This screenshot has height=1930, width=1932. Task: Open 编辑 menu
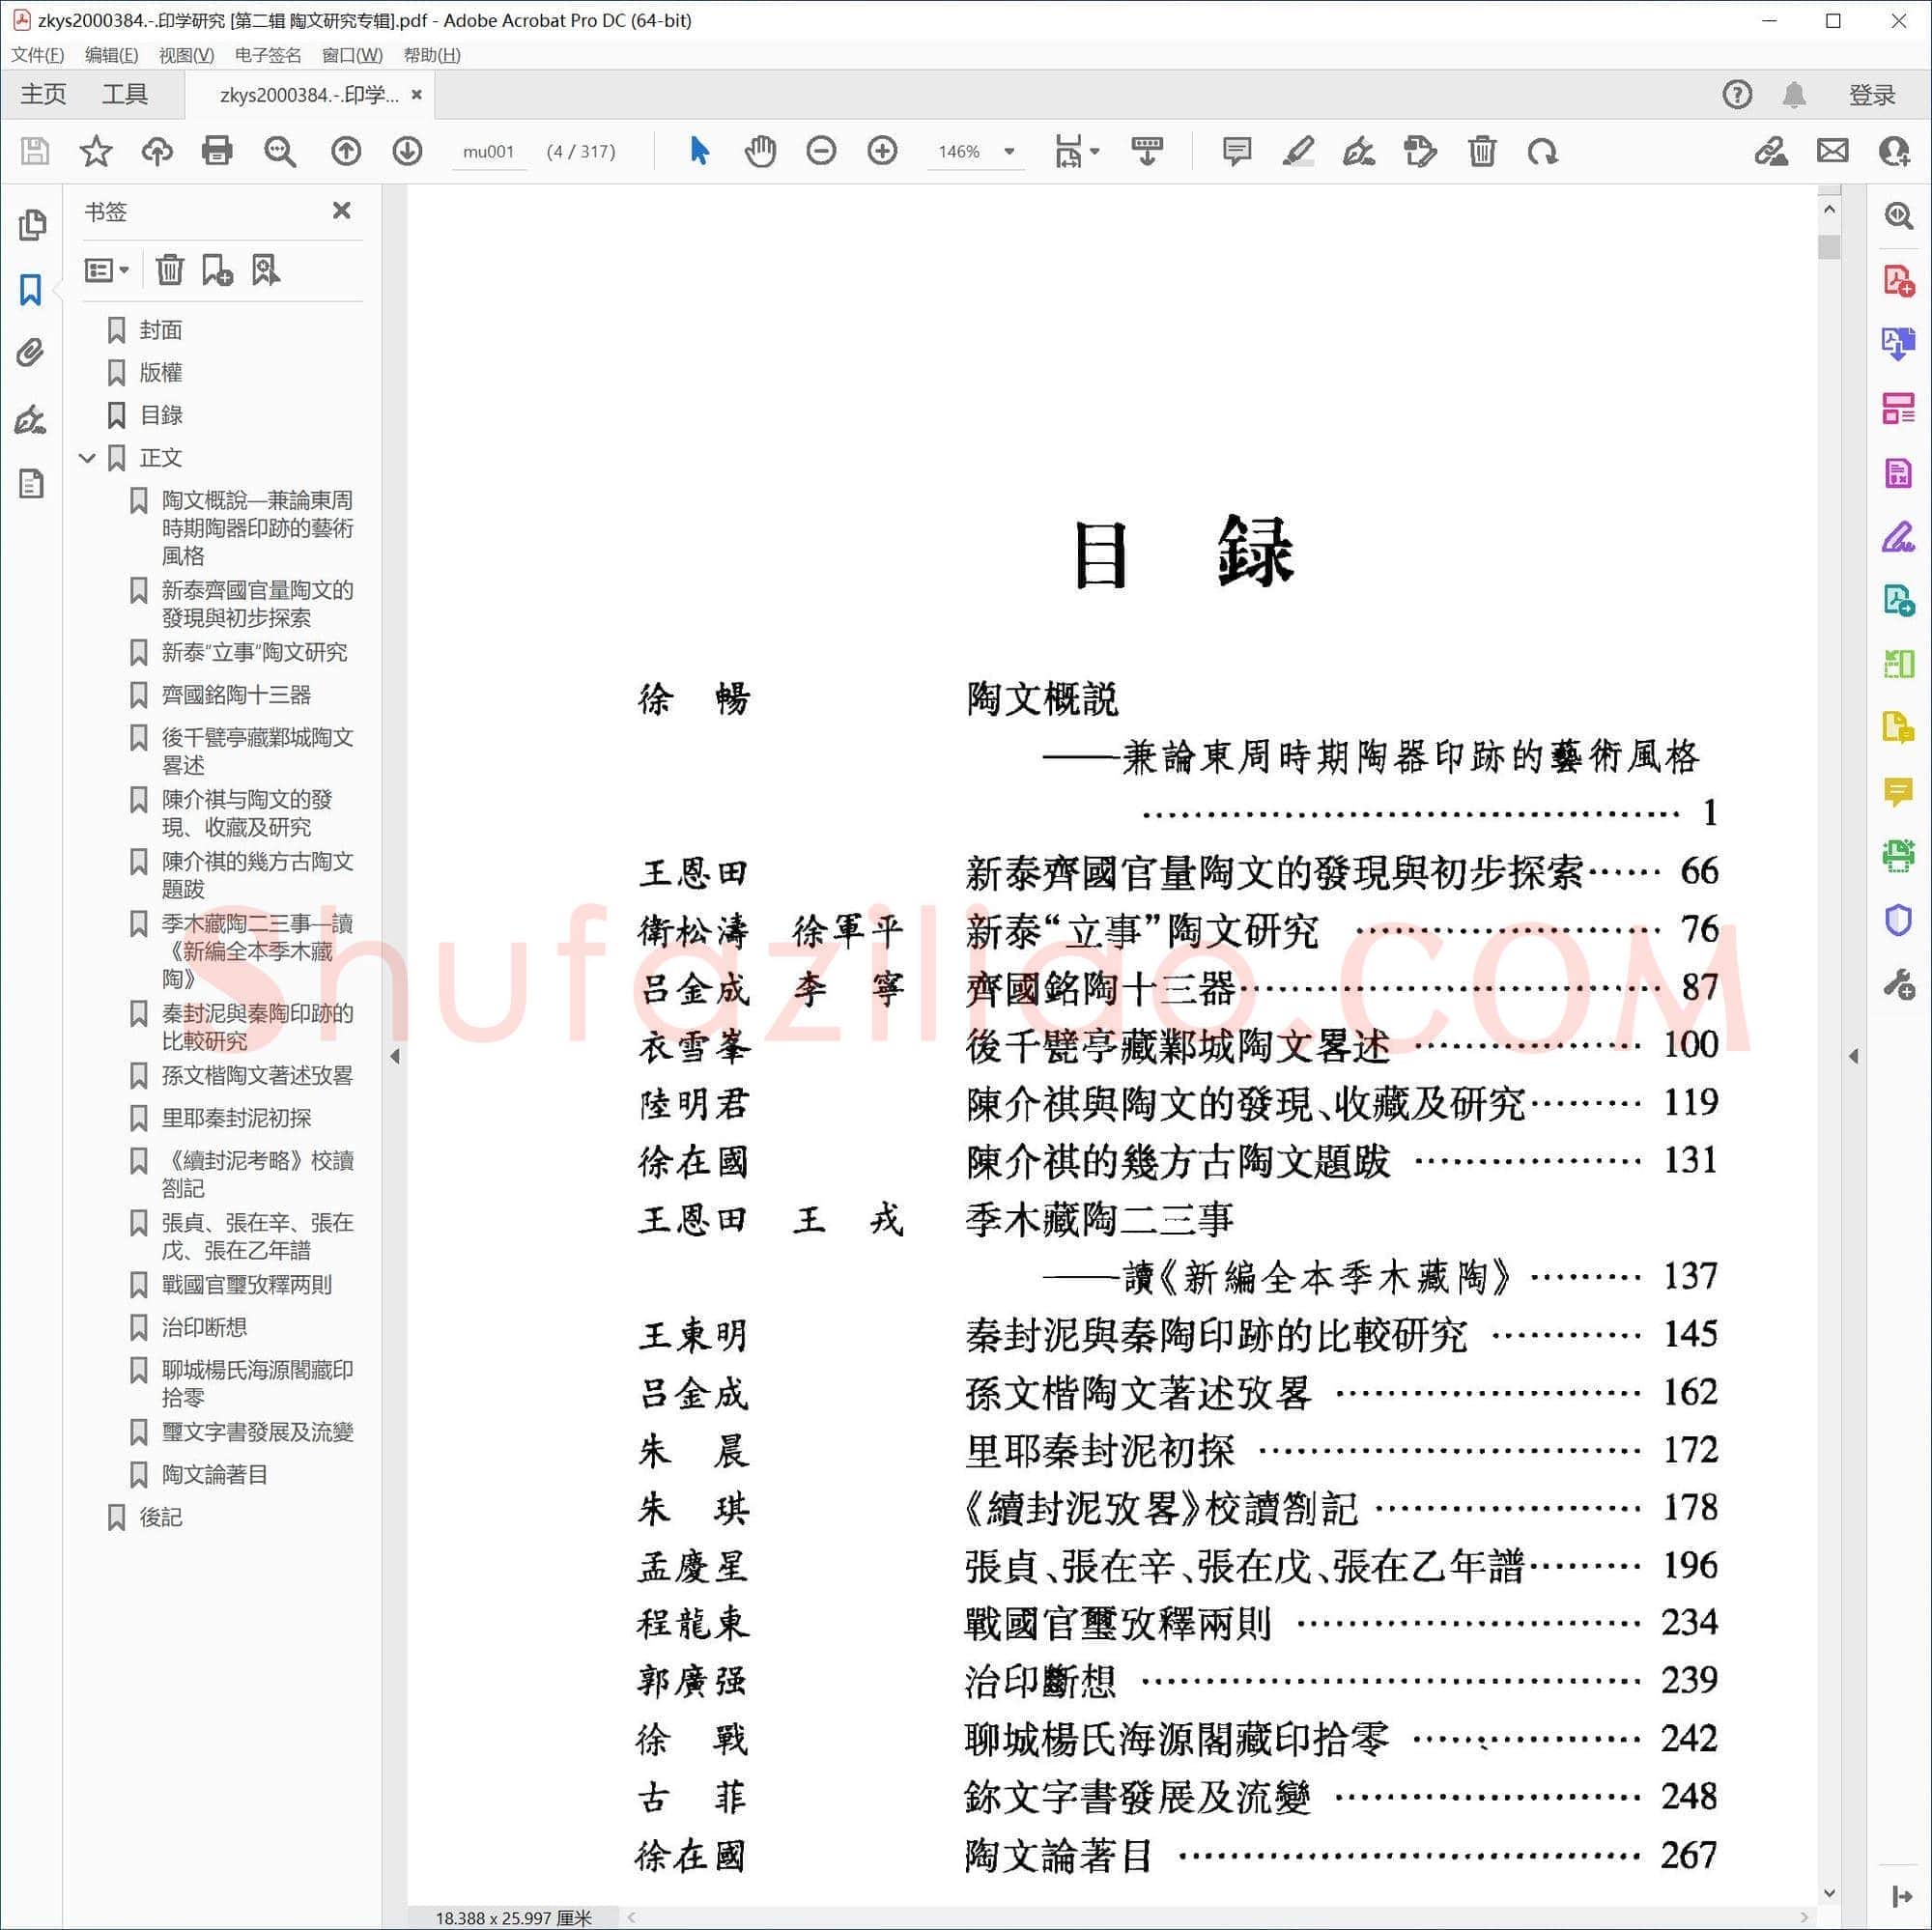[x=111, y=55]
